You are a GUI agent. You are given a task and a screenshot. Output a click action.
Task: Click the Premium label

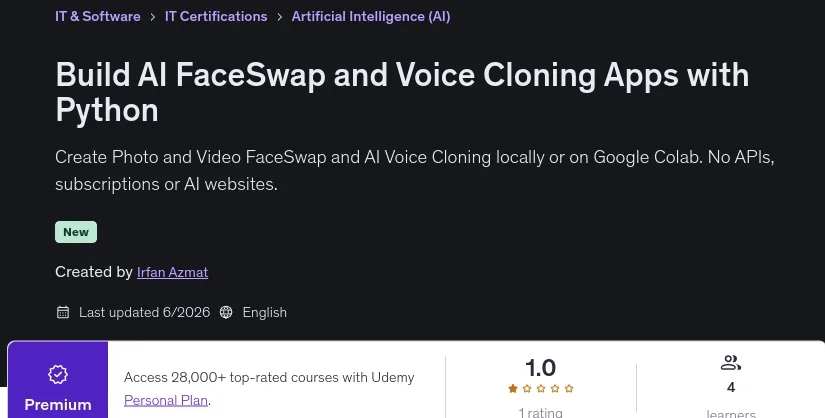(x=58, y=404)
